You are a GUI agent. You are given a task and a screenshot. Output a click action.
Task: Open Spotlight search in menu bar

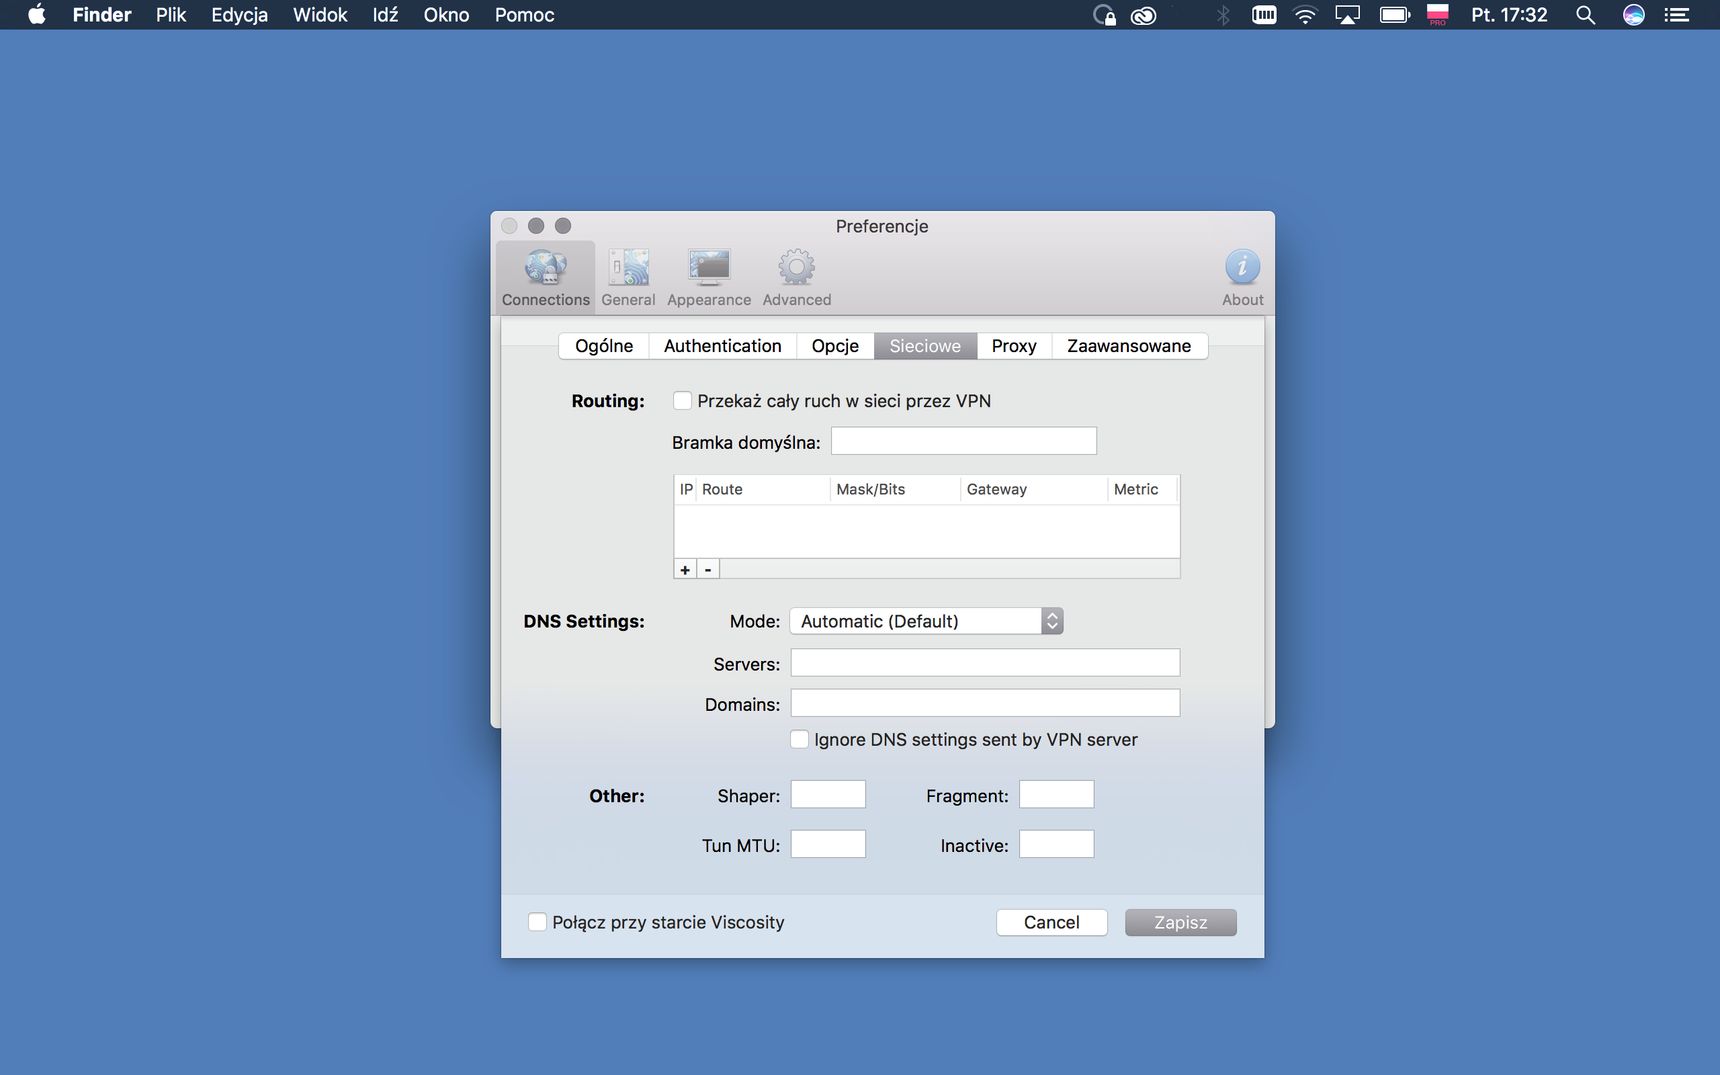click(x=1585, y=15)
